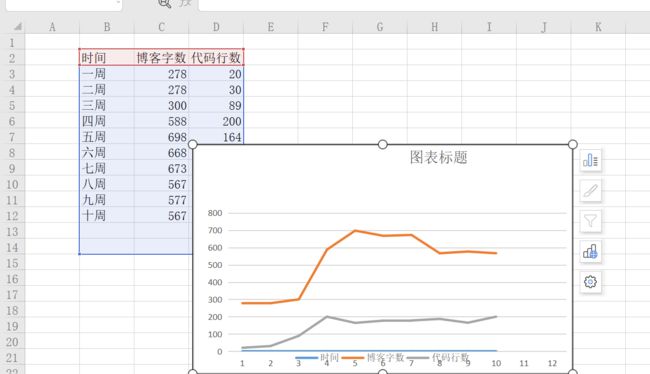The height and width of the screenshot is (374, 650).
Task: Click the cell labeled 八周
Action: [x=107, y=184]
